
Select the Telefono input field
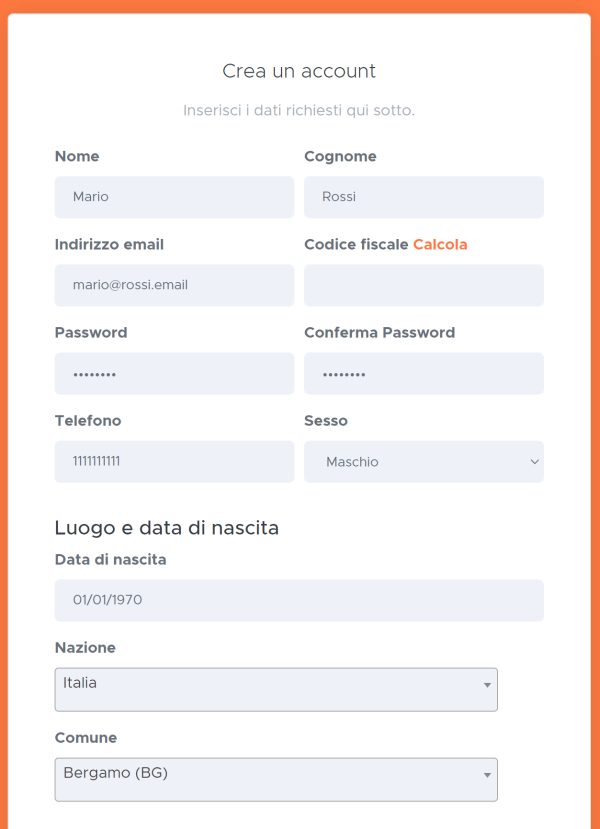174,462
